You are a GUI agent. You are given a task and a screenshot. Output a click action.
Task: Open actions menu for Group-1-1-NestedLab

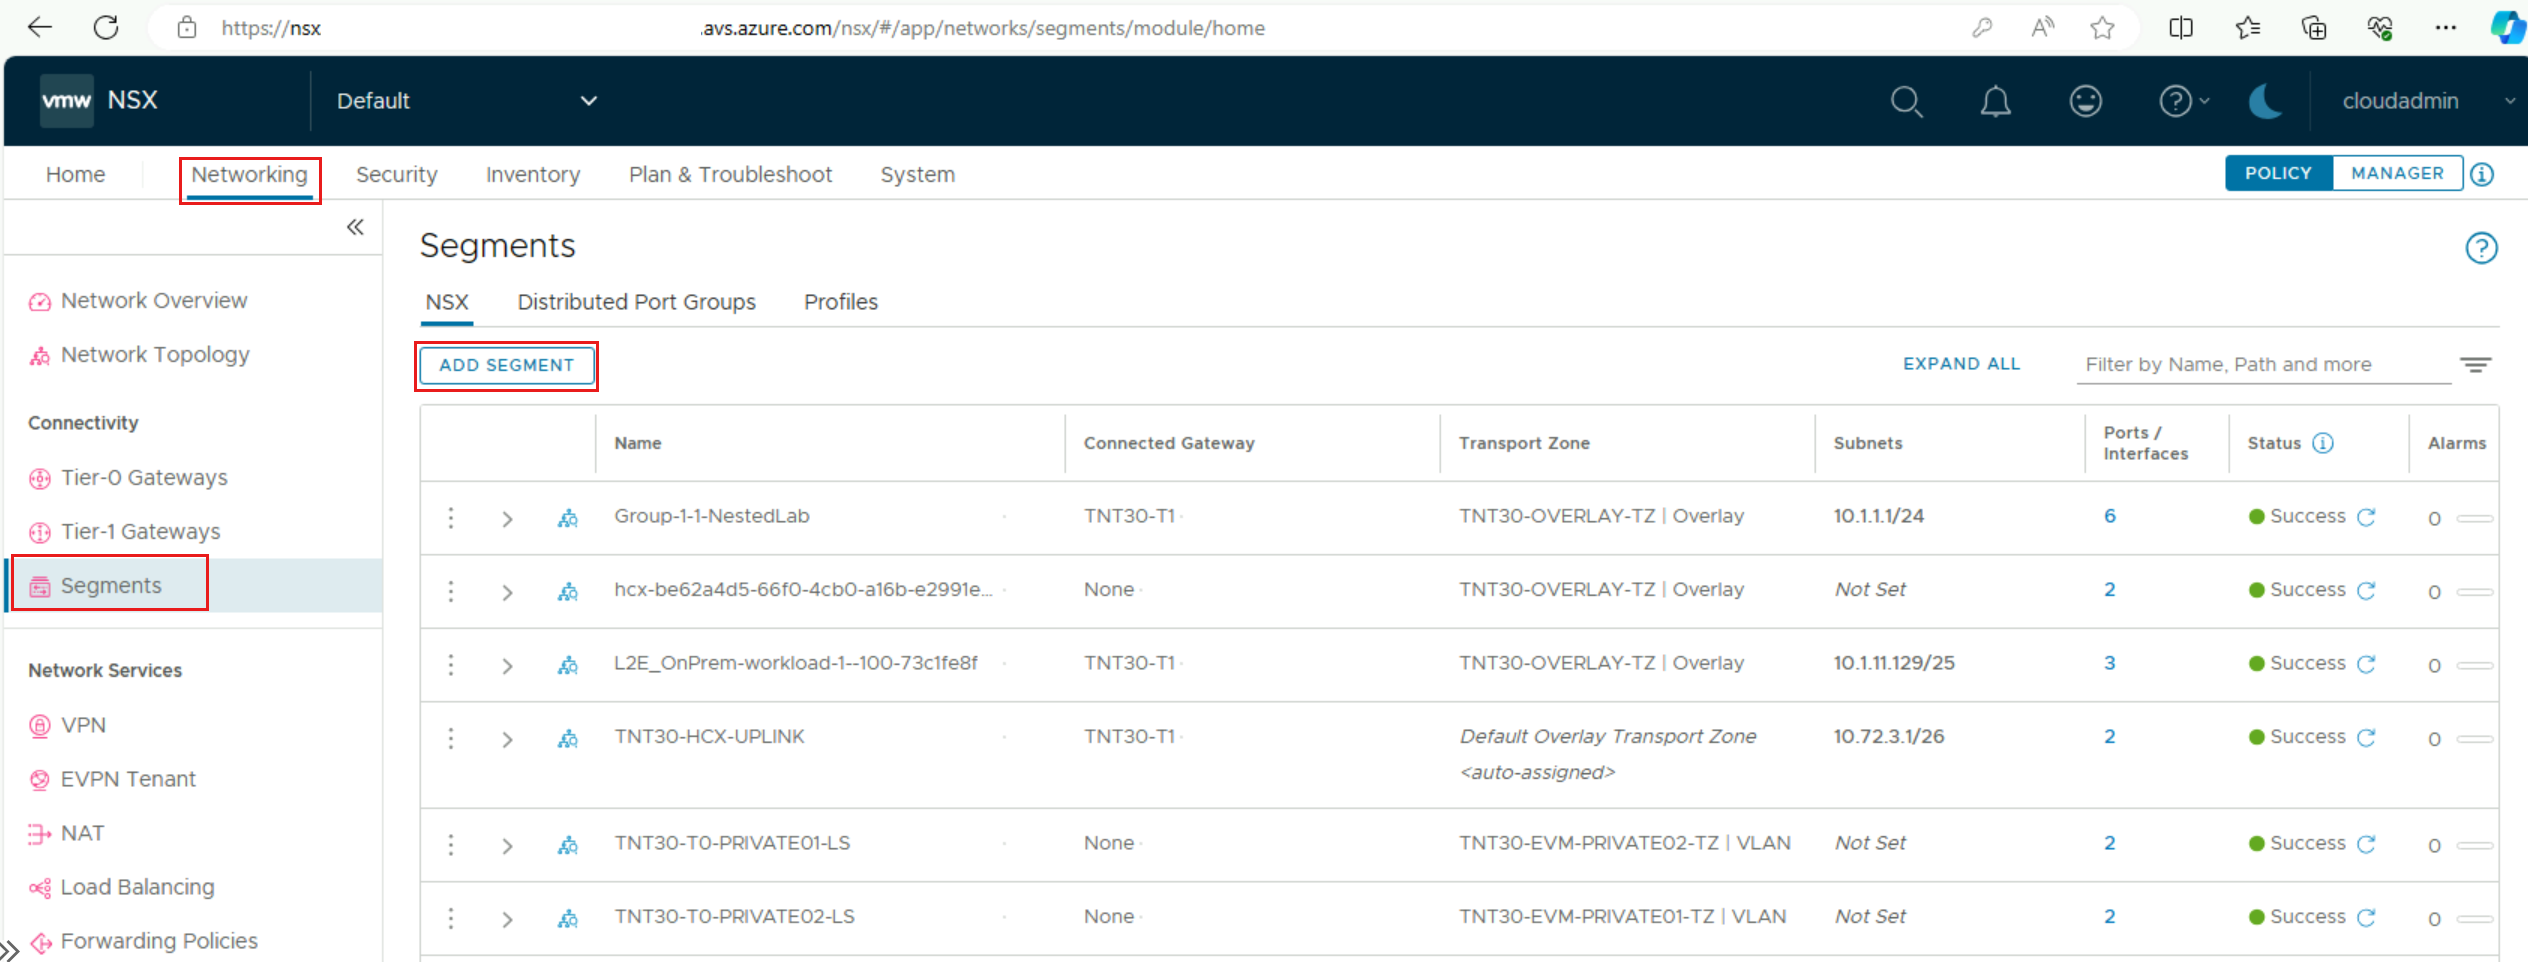tap(451, 517)
